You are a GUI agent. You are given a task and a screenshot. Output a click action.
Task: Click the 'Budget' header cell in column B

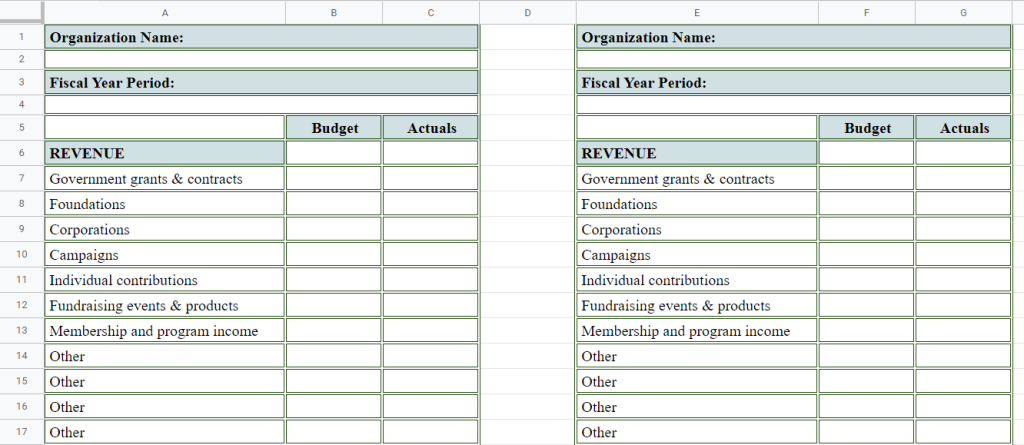click(334, 127)
